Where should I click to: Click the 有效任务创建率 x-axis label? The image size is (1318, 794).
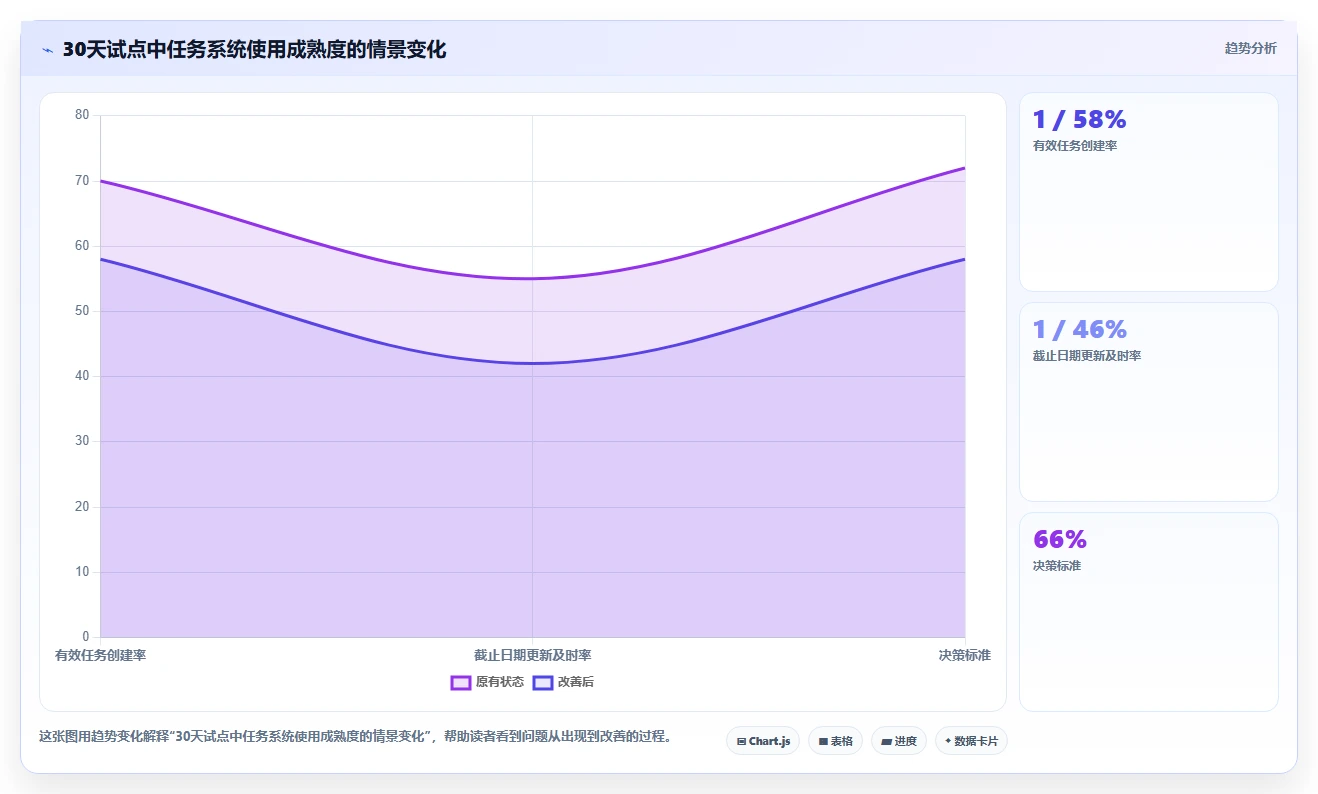coord(101,655)
